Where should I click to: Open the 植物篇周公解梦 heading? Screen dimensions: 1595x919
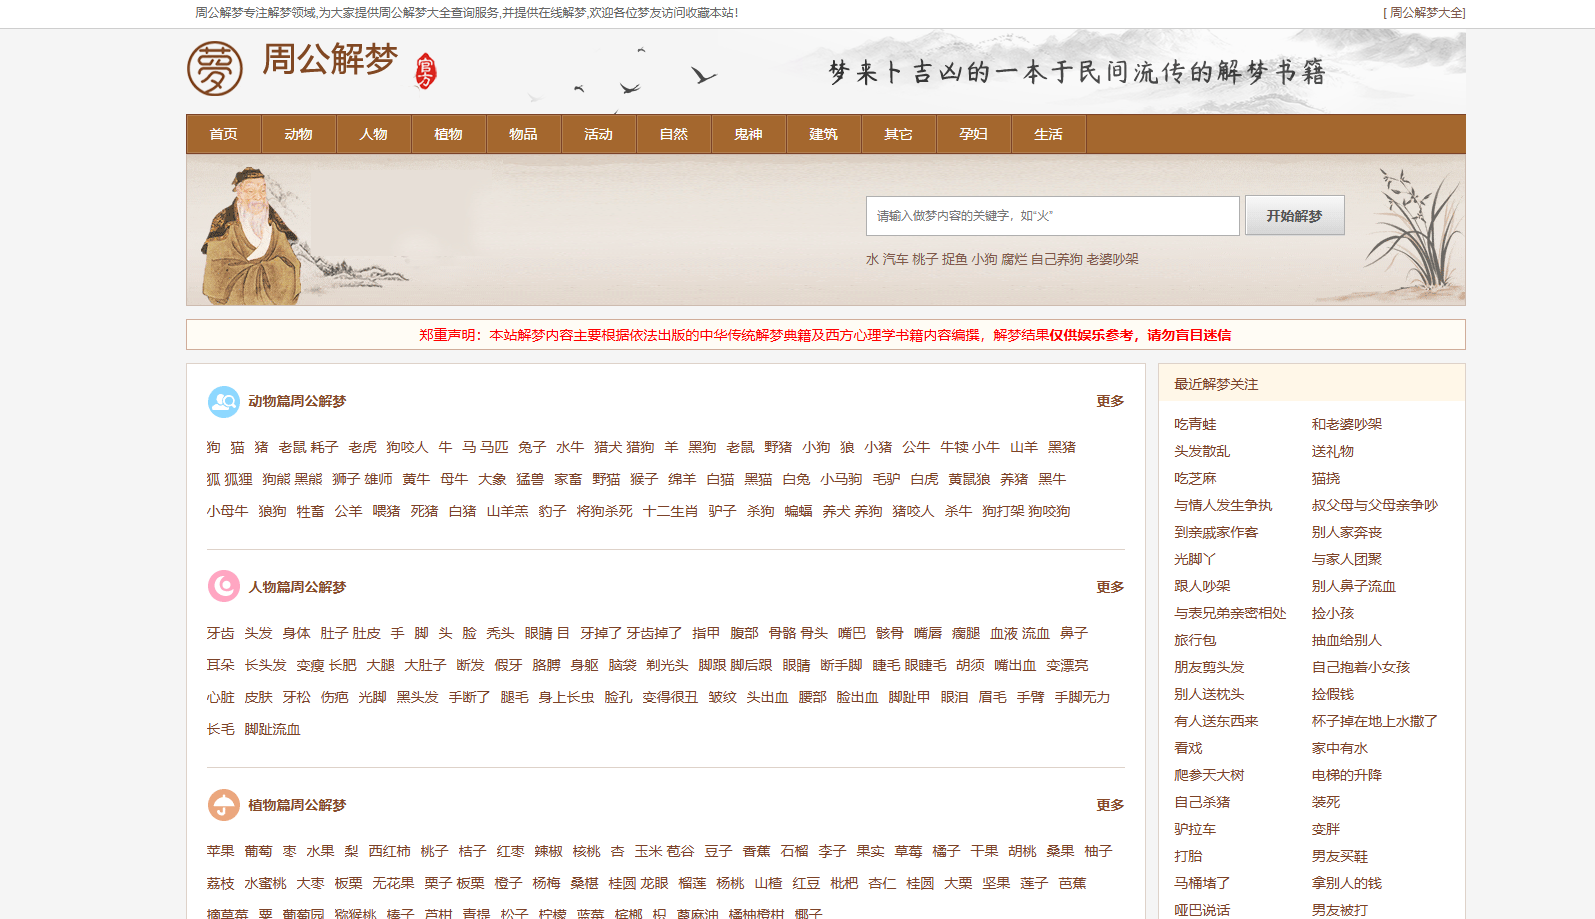pos(297,805)
